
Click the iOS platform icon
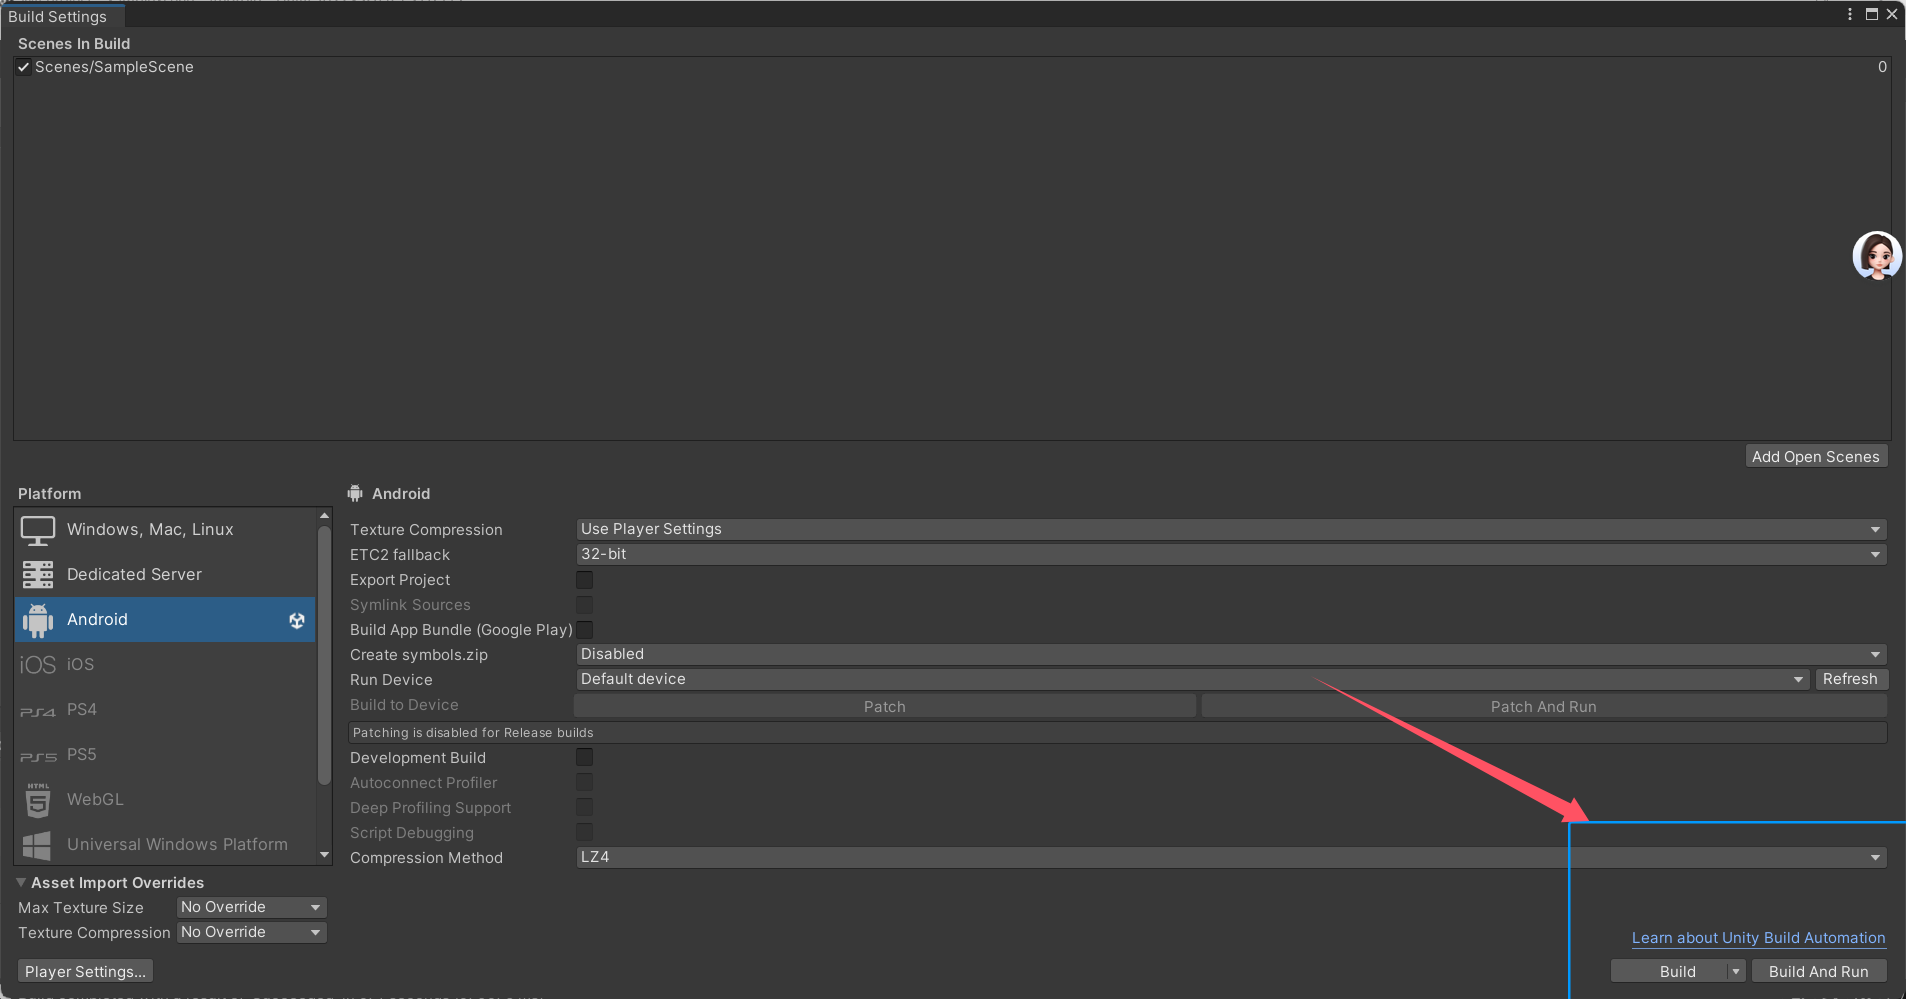pos(38,665)
